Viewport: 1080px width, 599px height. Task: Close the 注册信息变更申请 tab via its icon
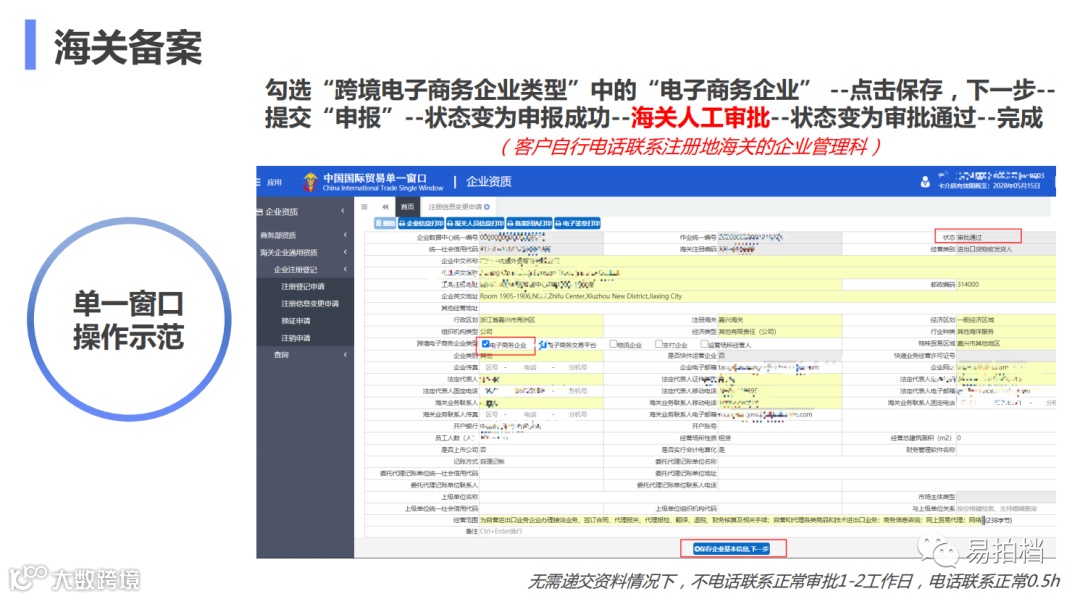click(x=487, y=207)
